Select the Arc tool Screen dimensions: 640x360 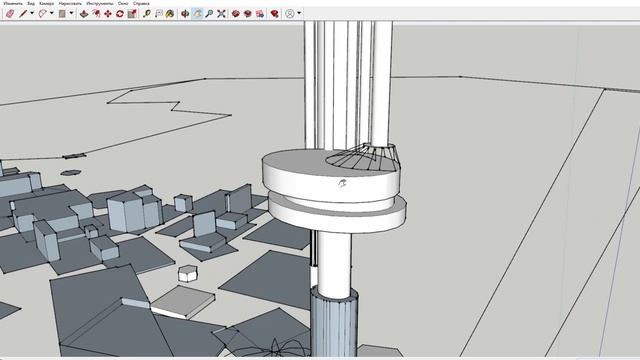[42, 14]
